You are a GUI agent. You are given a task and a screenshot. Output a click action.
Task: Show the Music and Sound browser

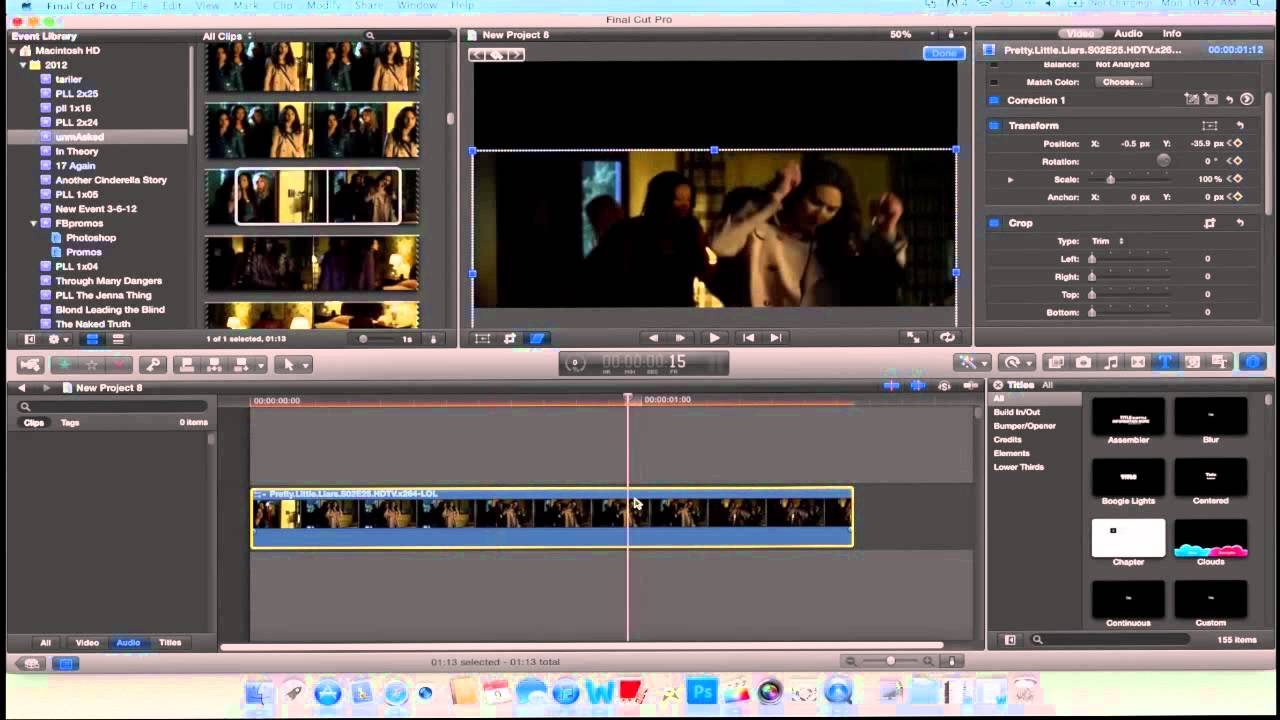pyautogui.click(x=1111, y=362)
